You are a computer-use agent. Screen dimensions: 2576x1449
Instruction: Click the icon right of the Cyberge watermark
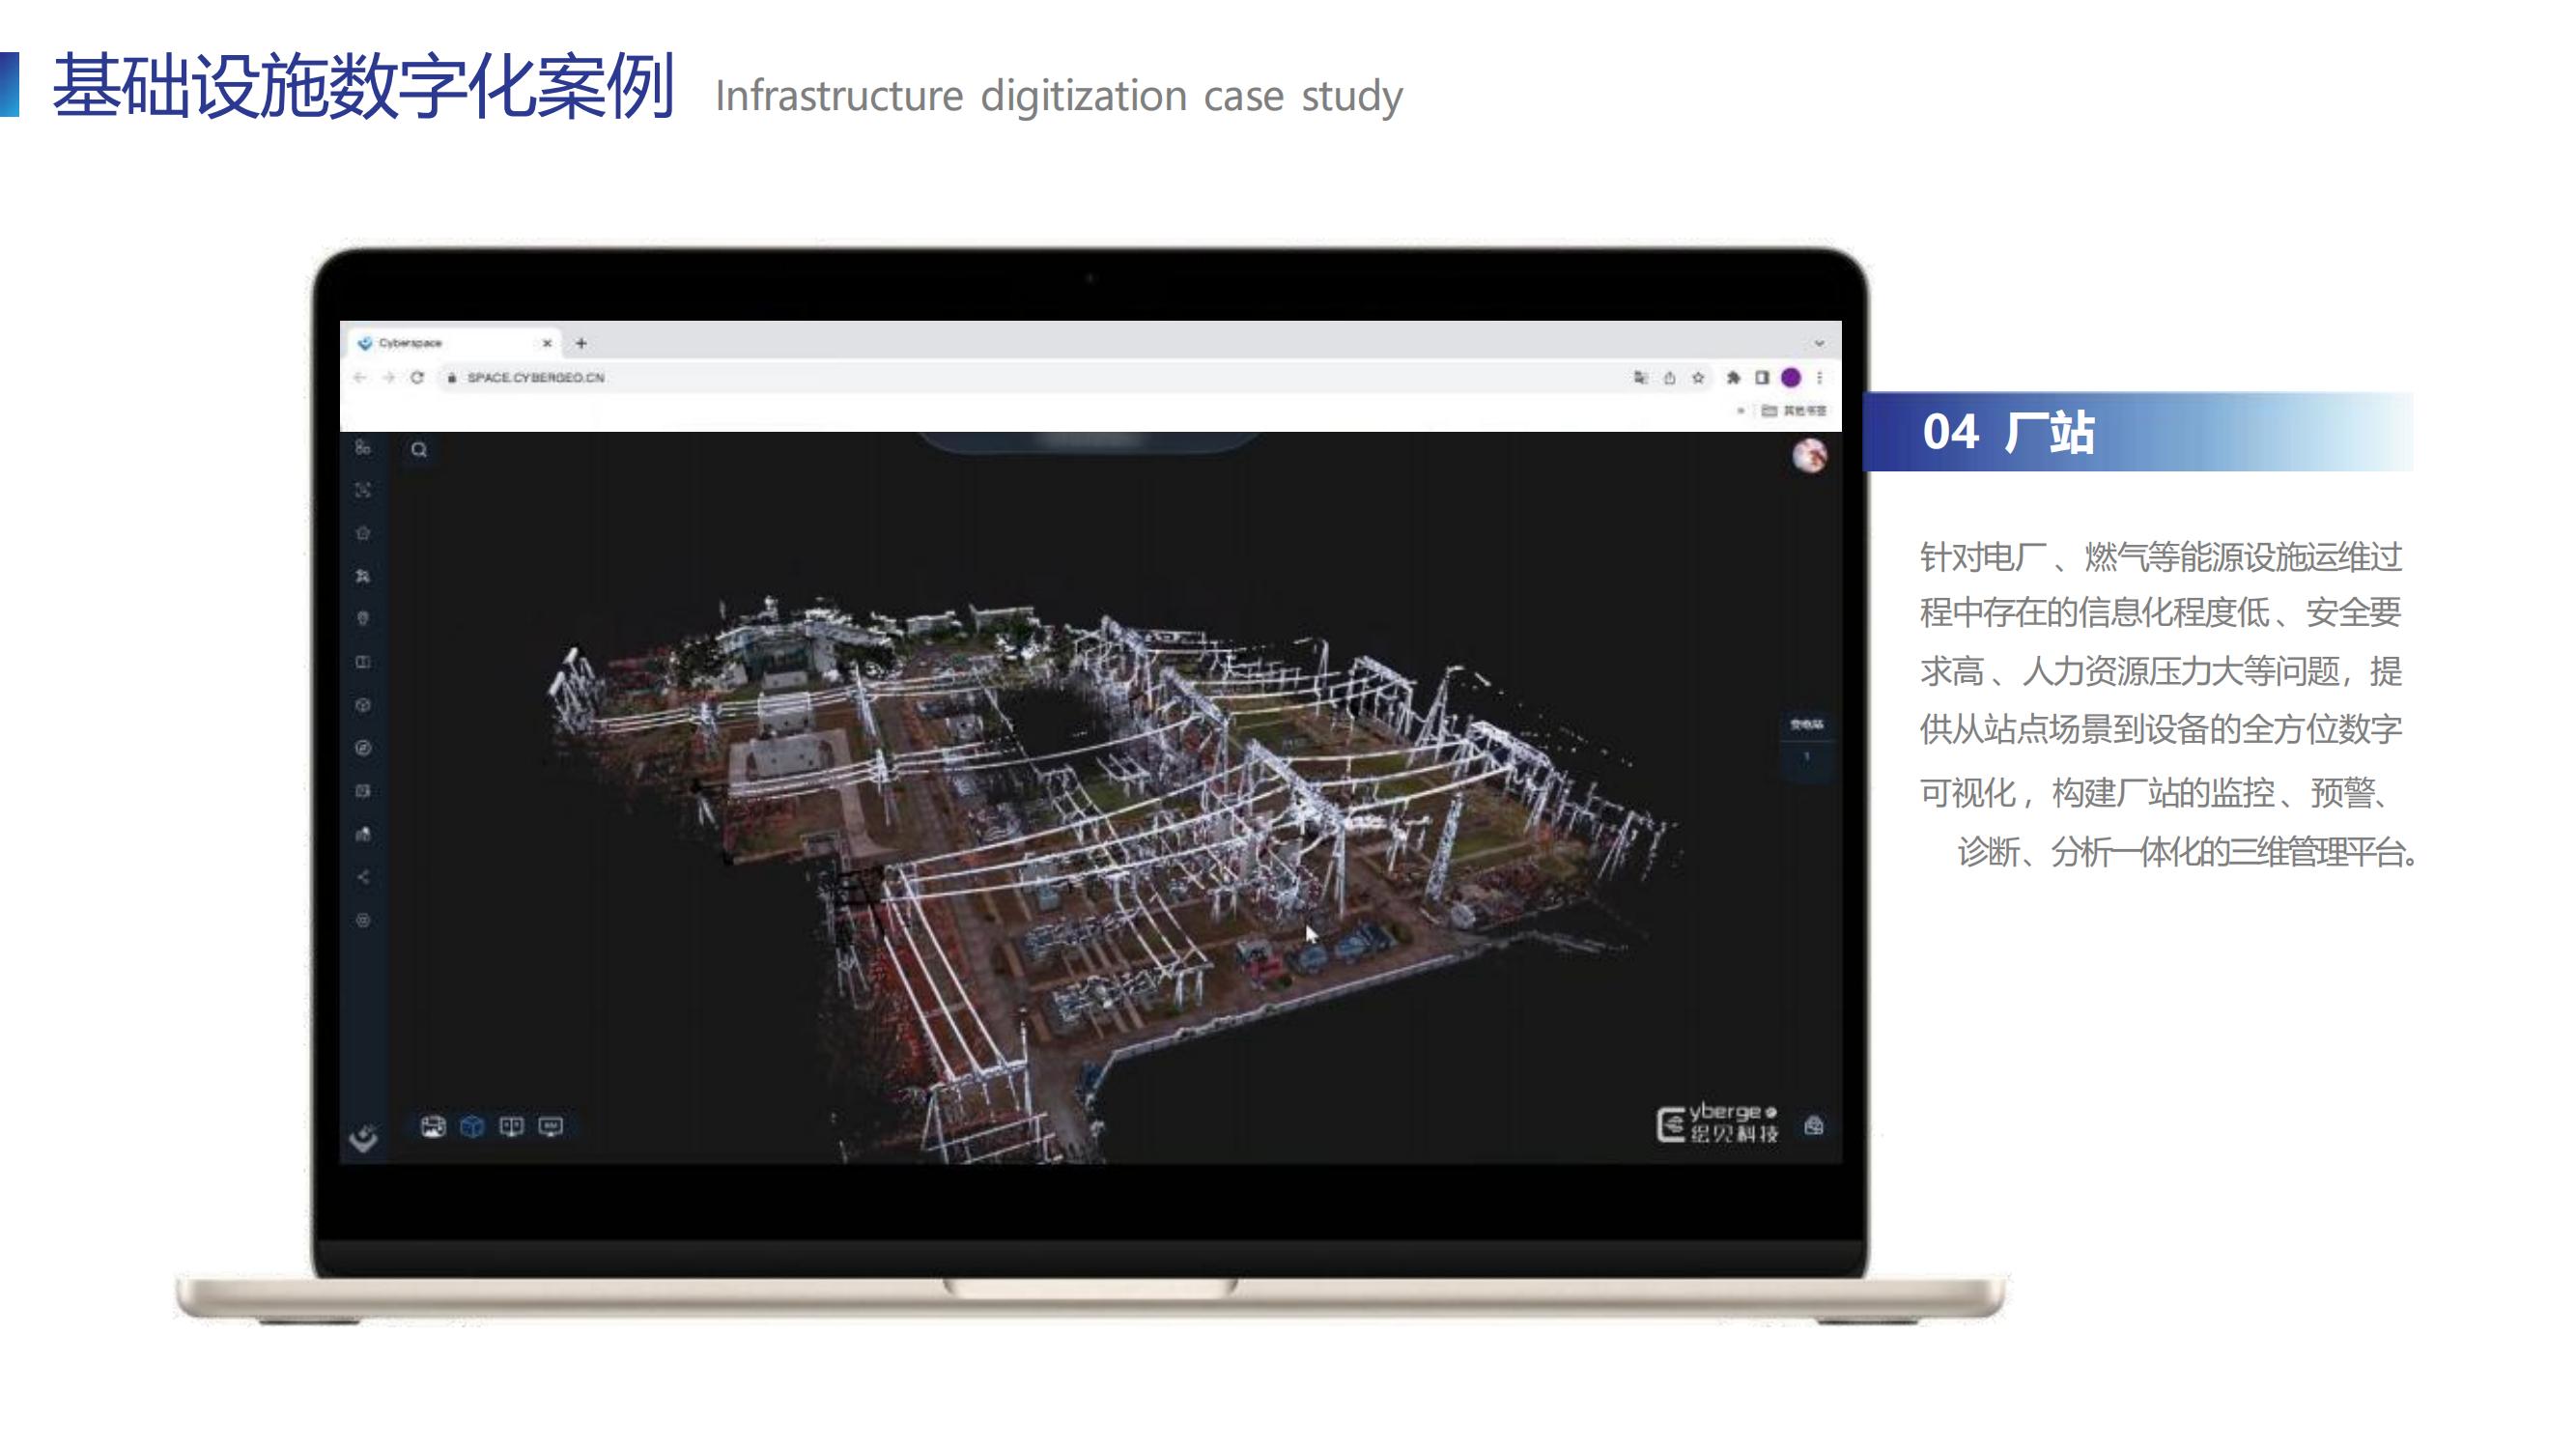click(x=1813, y=1127)
